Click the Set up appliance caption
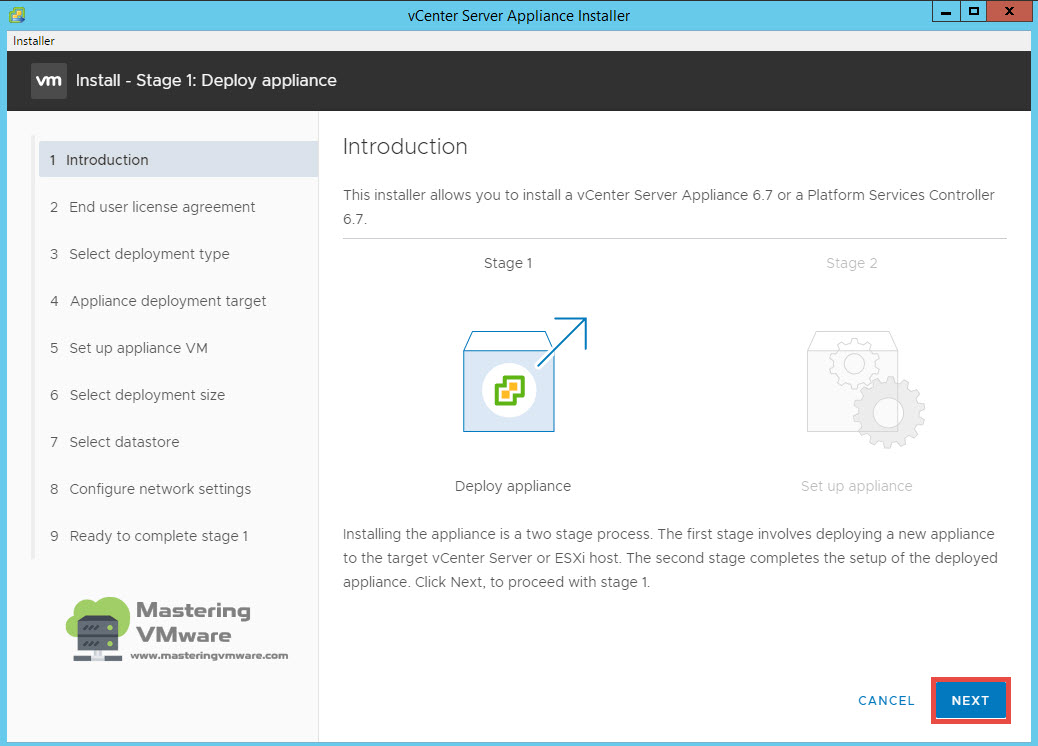The image size is (1038, 746). coord(856,486)
